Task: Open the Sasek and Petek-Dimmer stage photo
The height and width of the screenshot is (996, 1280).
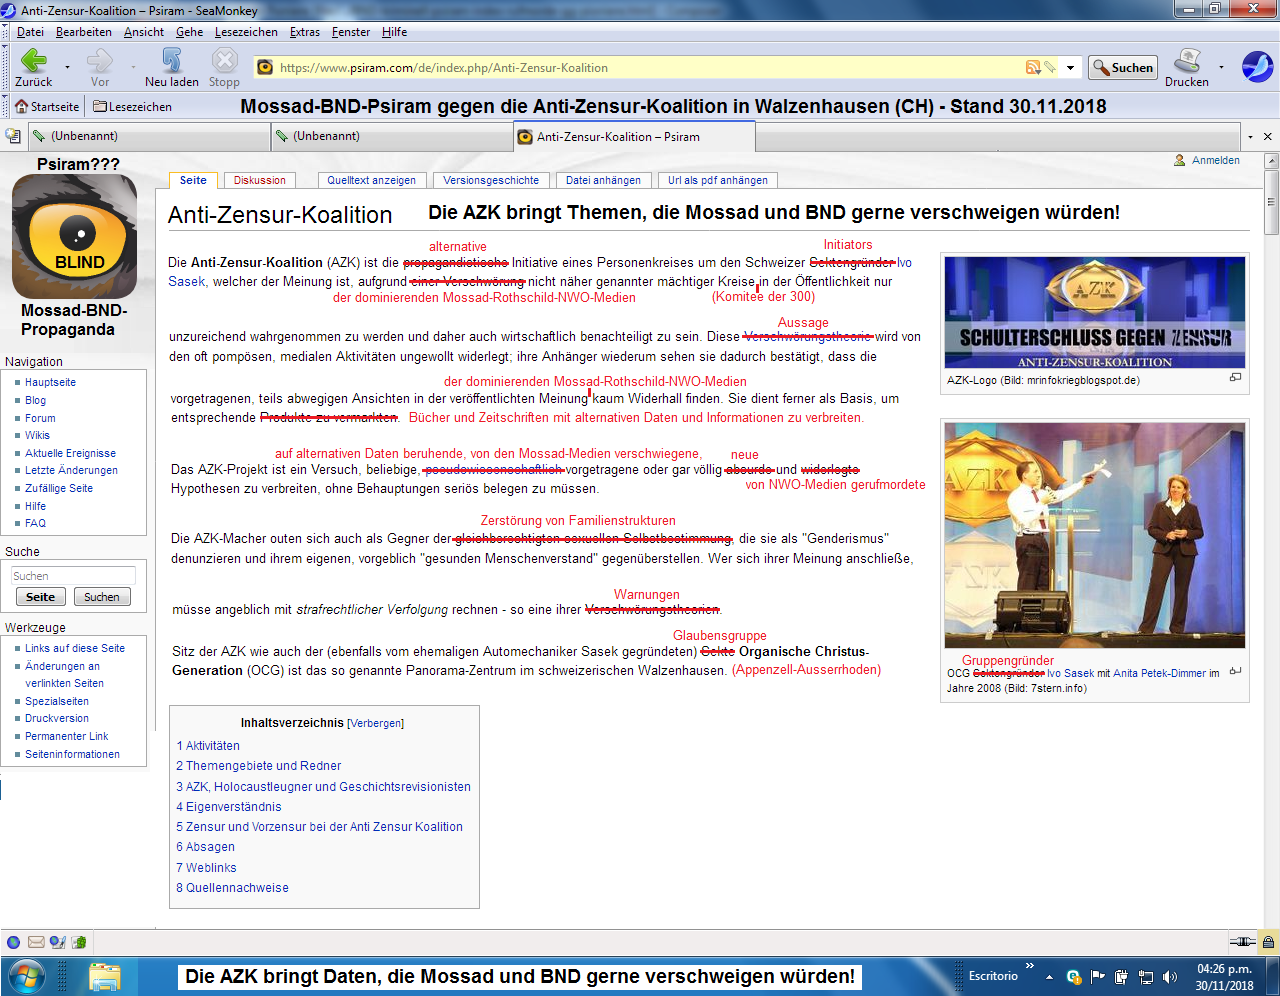Action: pyautogui.click(x=1095, y=535)
